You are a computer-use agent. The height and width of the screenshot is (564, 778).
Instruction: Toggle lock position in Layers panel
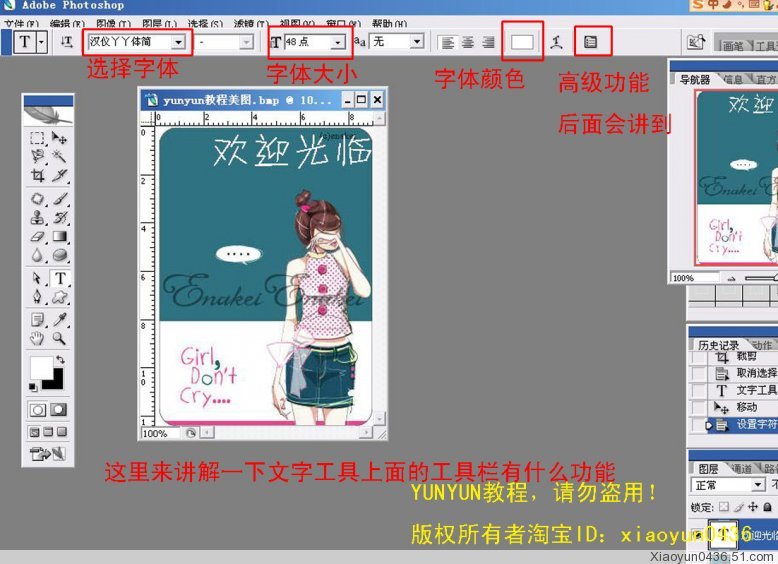tap(753, 506)
